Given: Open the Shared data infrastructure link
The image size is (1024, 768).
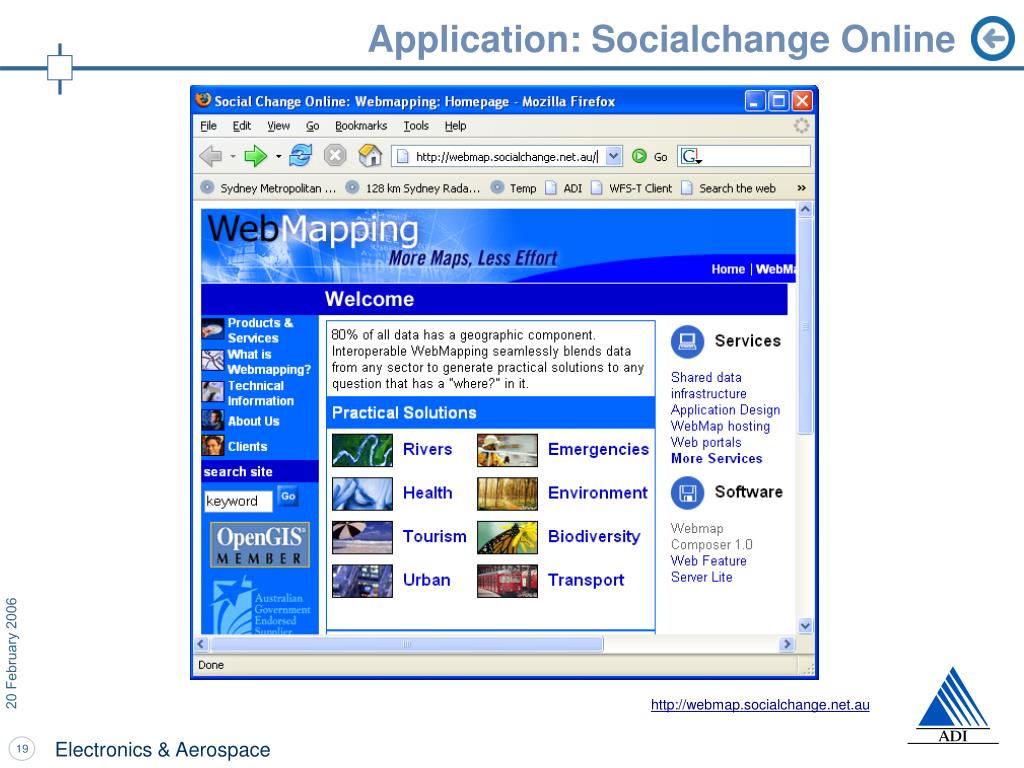Looking at the screenshot, I should tap(708, 385).
